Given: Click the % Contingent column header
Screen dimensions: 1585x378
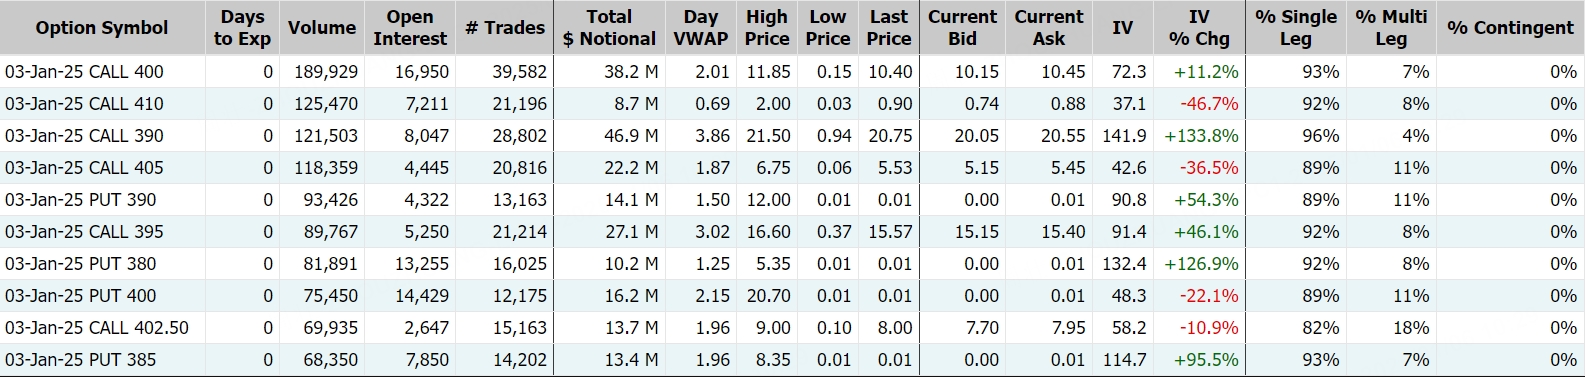Looking at the screenshot, I should [x=1510, y=28].
